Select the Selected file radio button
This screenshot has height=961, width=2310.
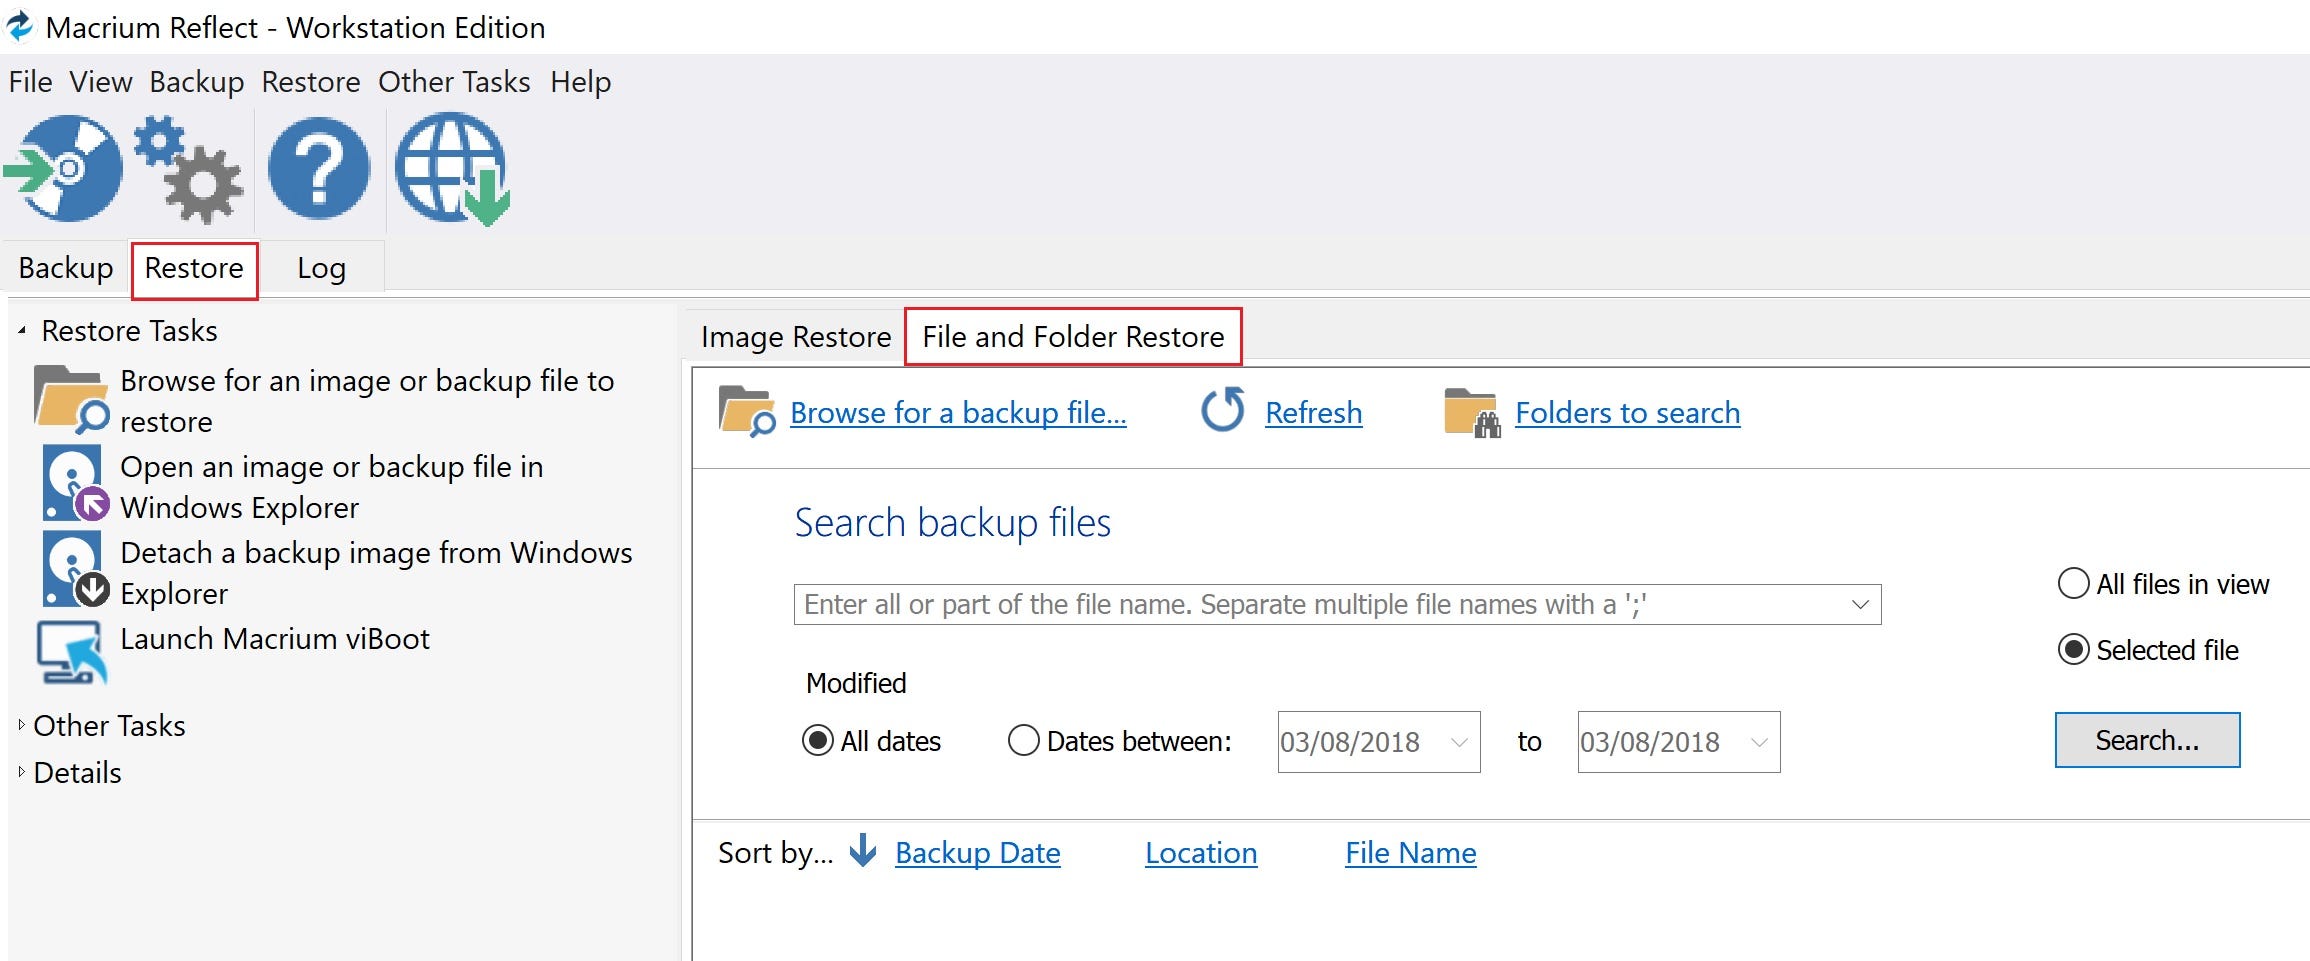tap(2073, 650)
